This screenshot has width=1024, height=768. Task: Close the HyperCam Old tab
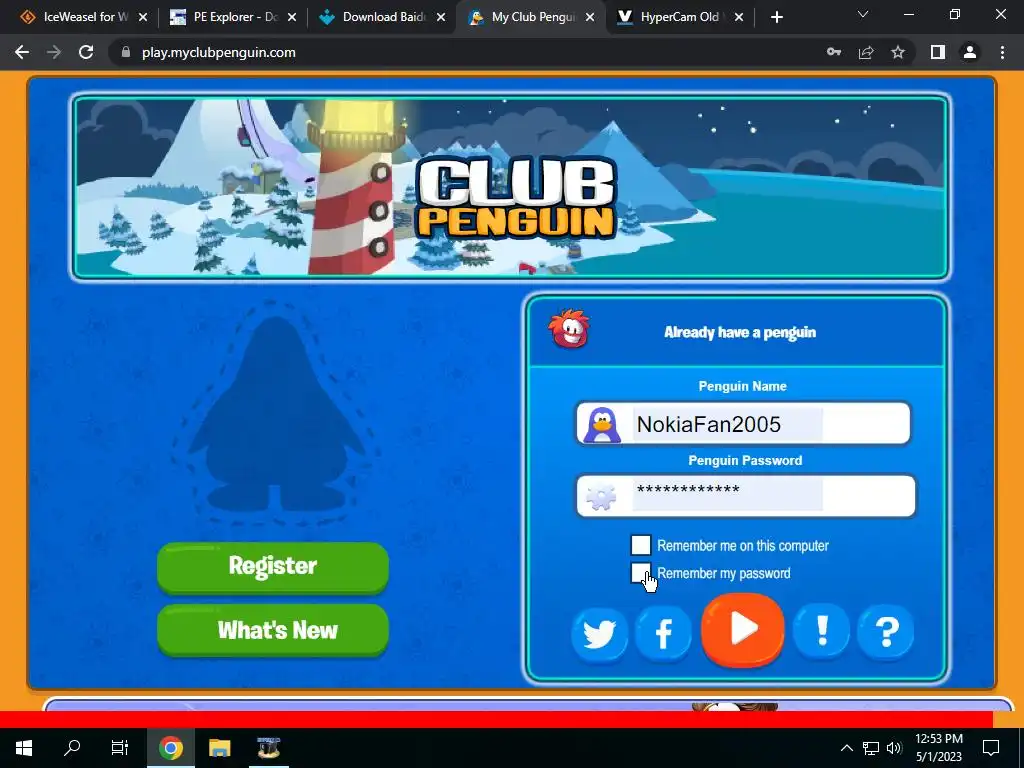click(x=739, y=17)
